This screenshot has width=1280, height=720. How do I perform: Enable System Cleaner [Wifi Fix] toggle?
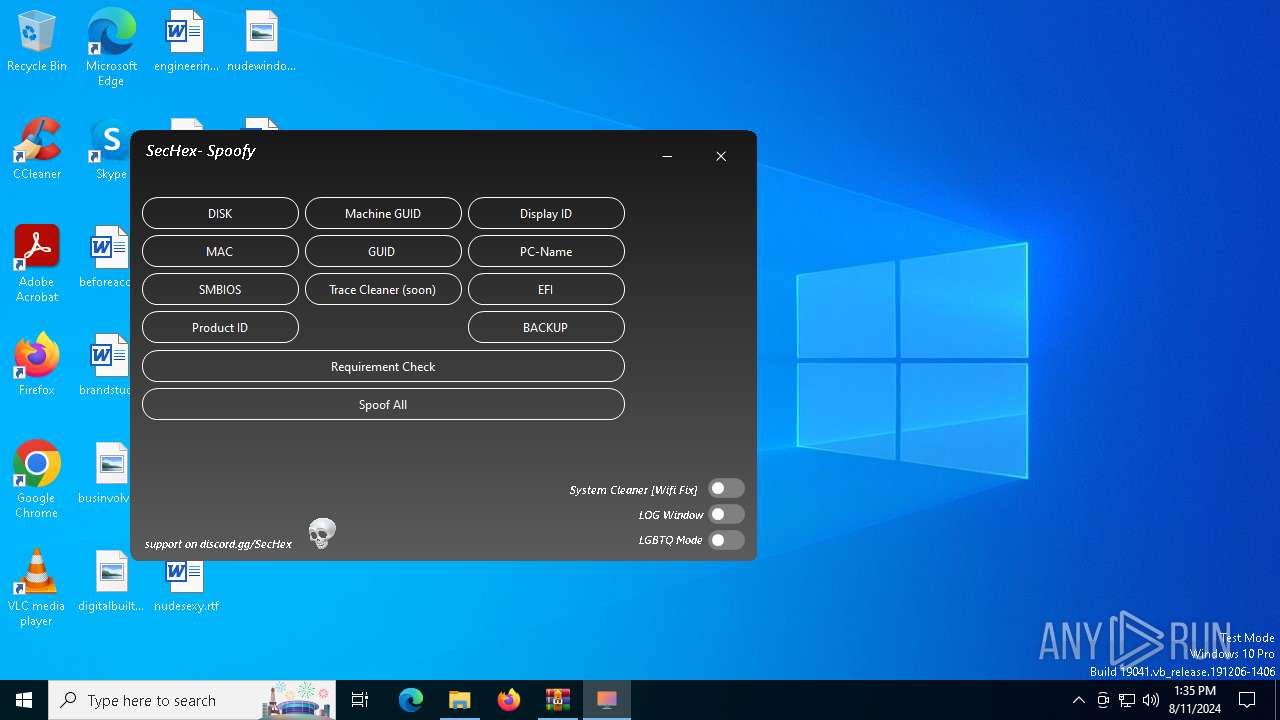[x=727, y=489]
